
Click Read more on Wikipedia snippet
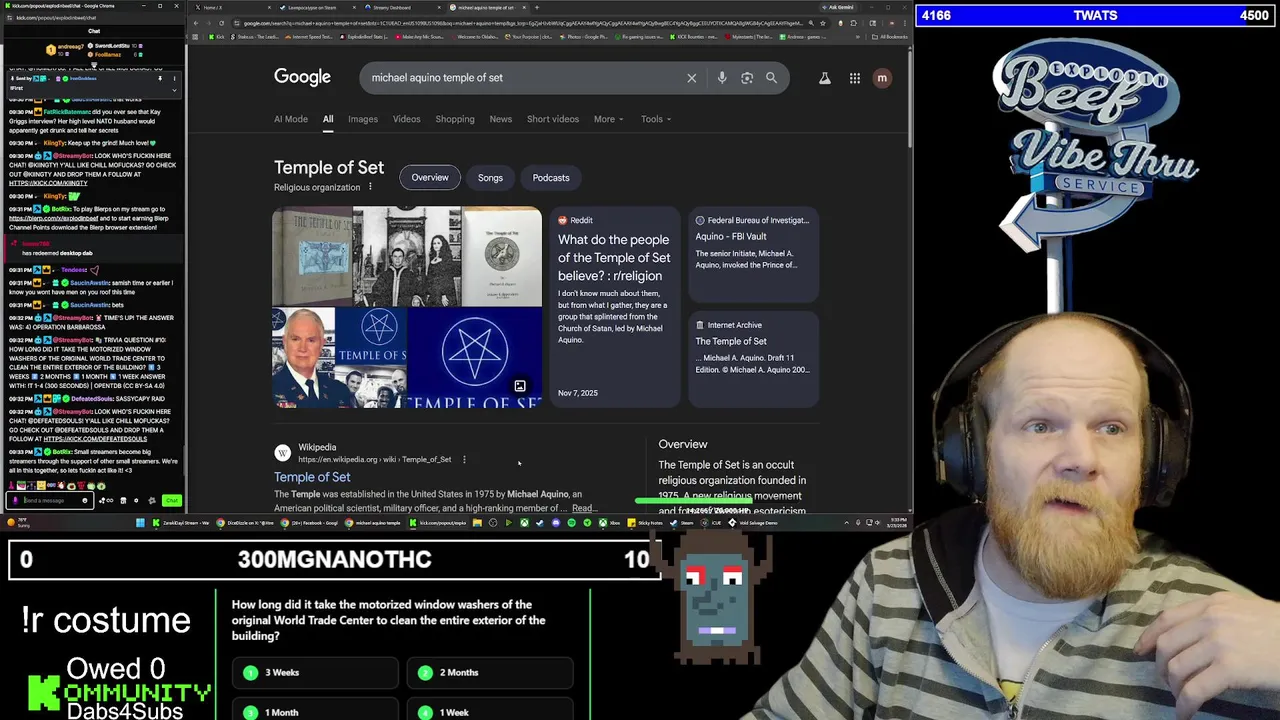pyautogui.click(x=585, y=508)
